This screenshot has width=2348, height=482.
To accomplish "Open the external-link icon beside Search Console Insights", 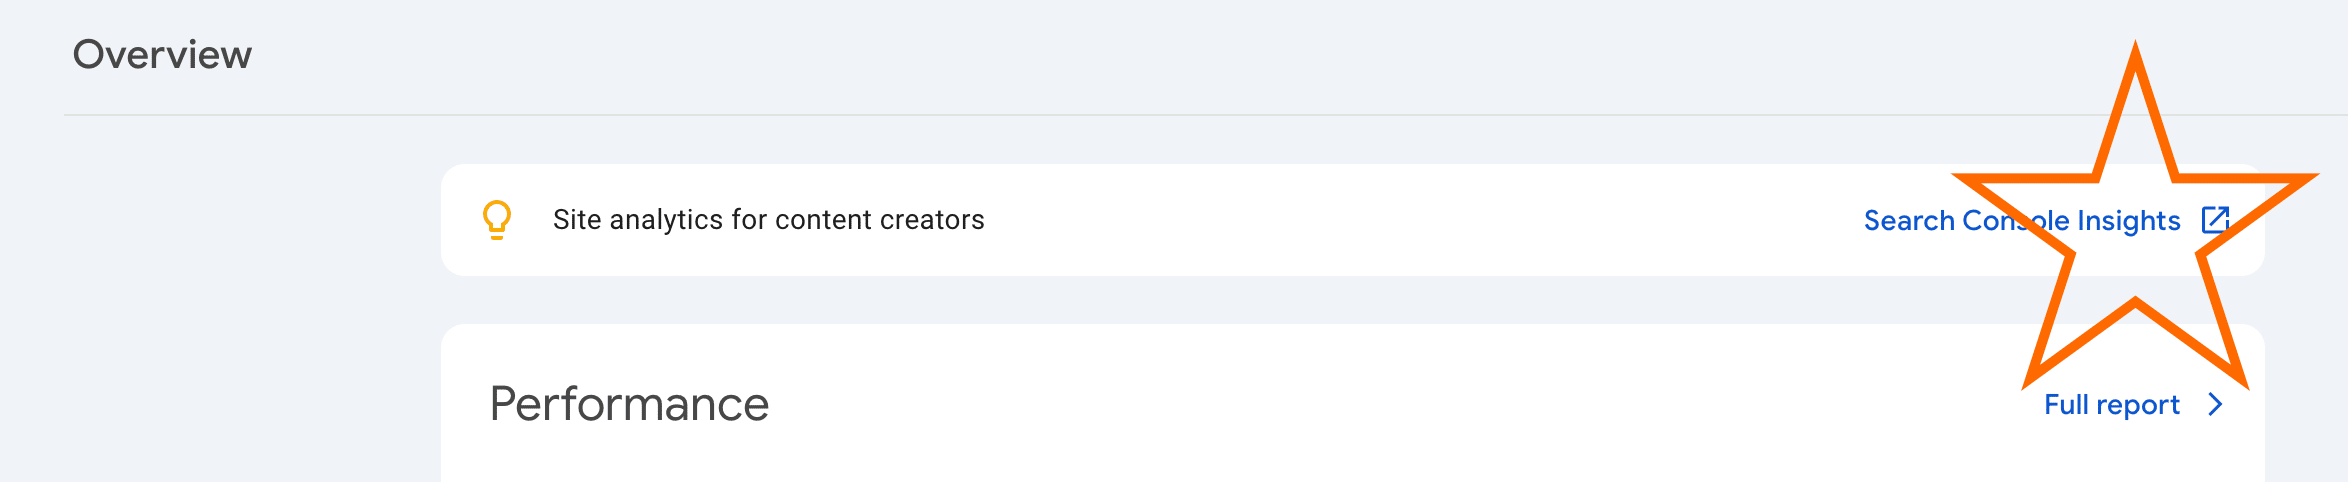I will pyautogui.click(x=2216, y=220).
